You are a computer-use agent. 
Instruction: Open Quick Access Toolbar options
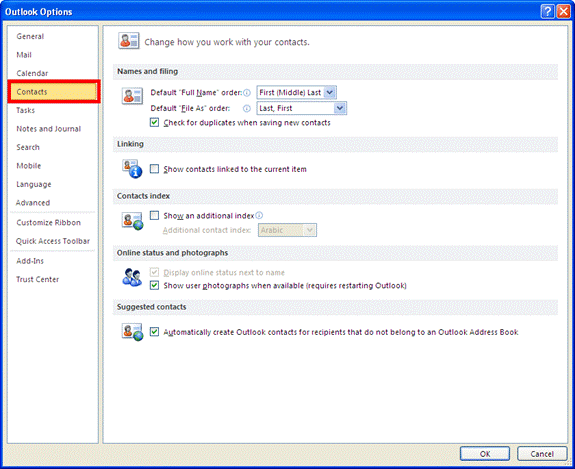[x=52, y=241]
